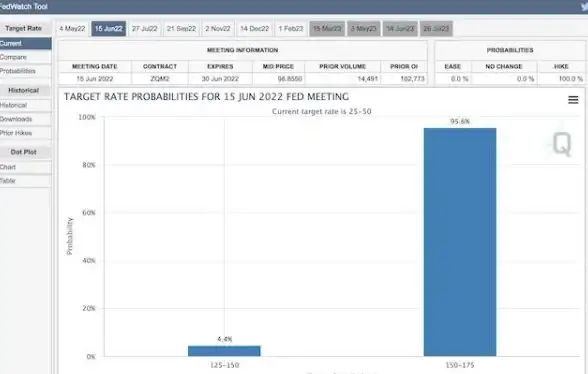The height and width of the screenshot is (374, 588).
Task: Click the greyed 15 Mar23 tab
Action: (327, 29)
